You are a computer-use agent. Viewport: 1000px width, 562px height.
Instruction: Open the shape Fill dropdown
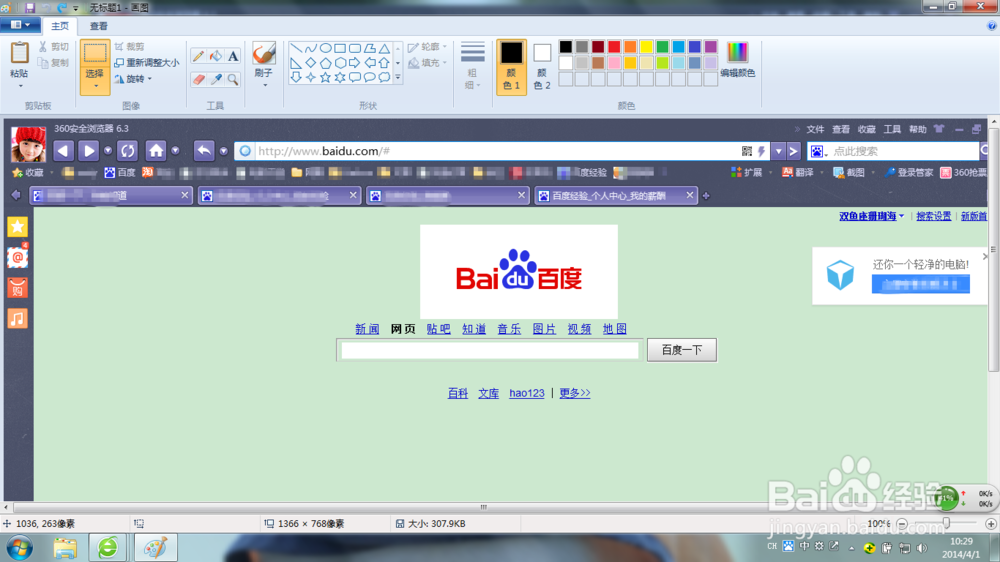click(427, 63)
